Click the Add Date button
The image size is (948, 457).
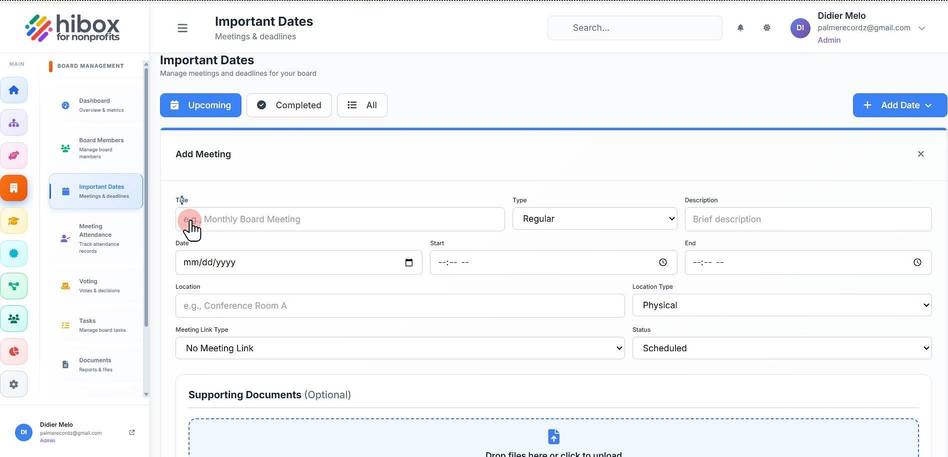point(900,105)
